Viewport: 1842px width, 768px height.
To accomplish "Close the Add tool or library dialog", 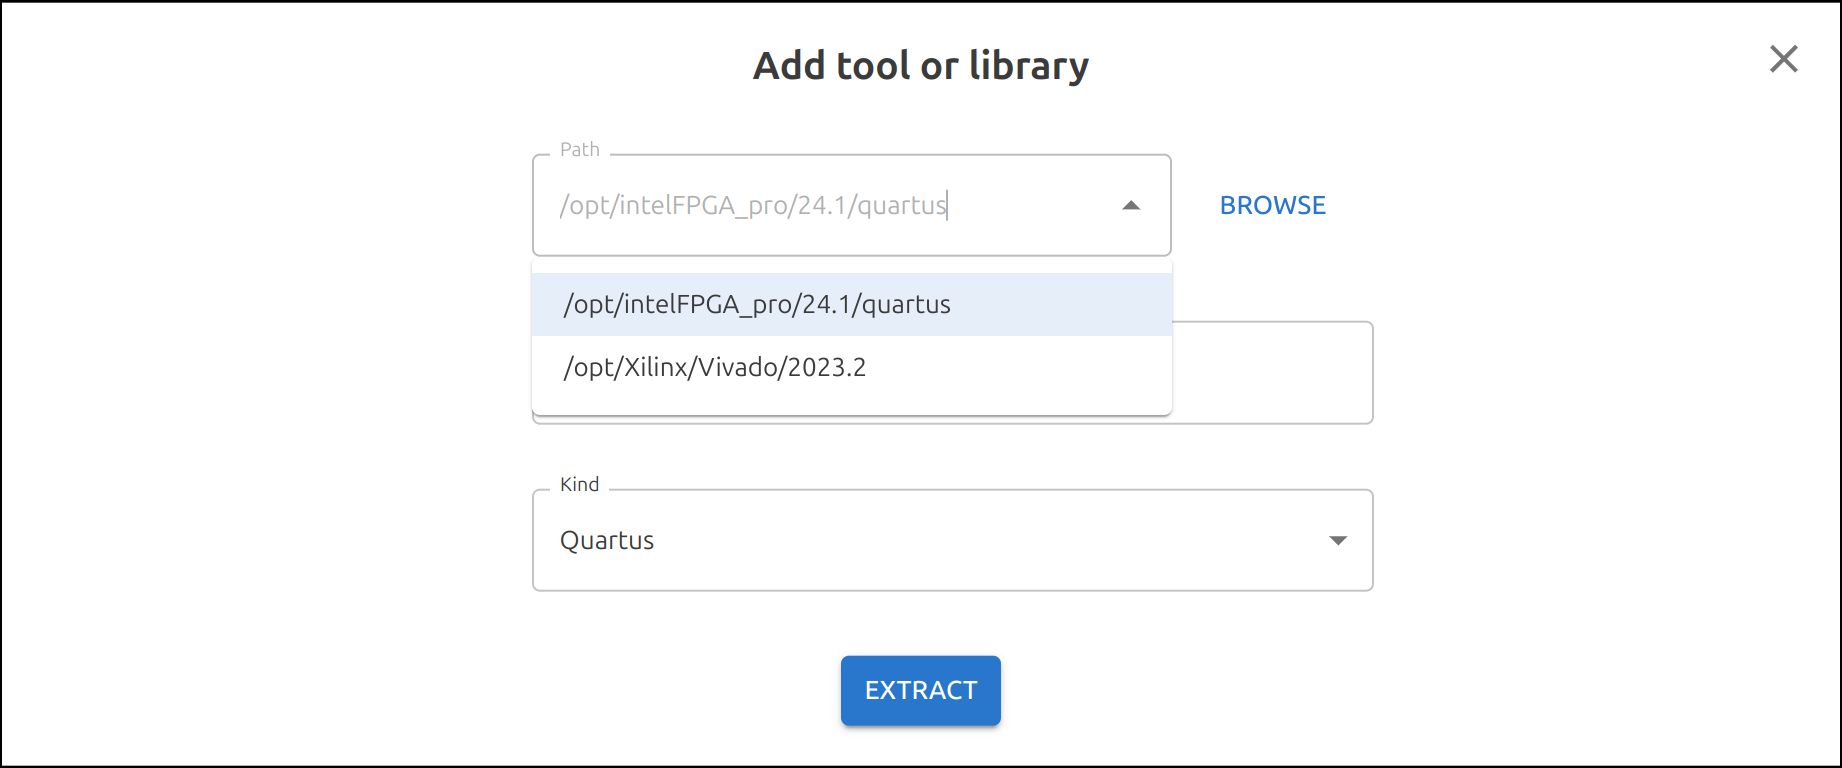I will [1783, 59].
